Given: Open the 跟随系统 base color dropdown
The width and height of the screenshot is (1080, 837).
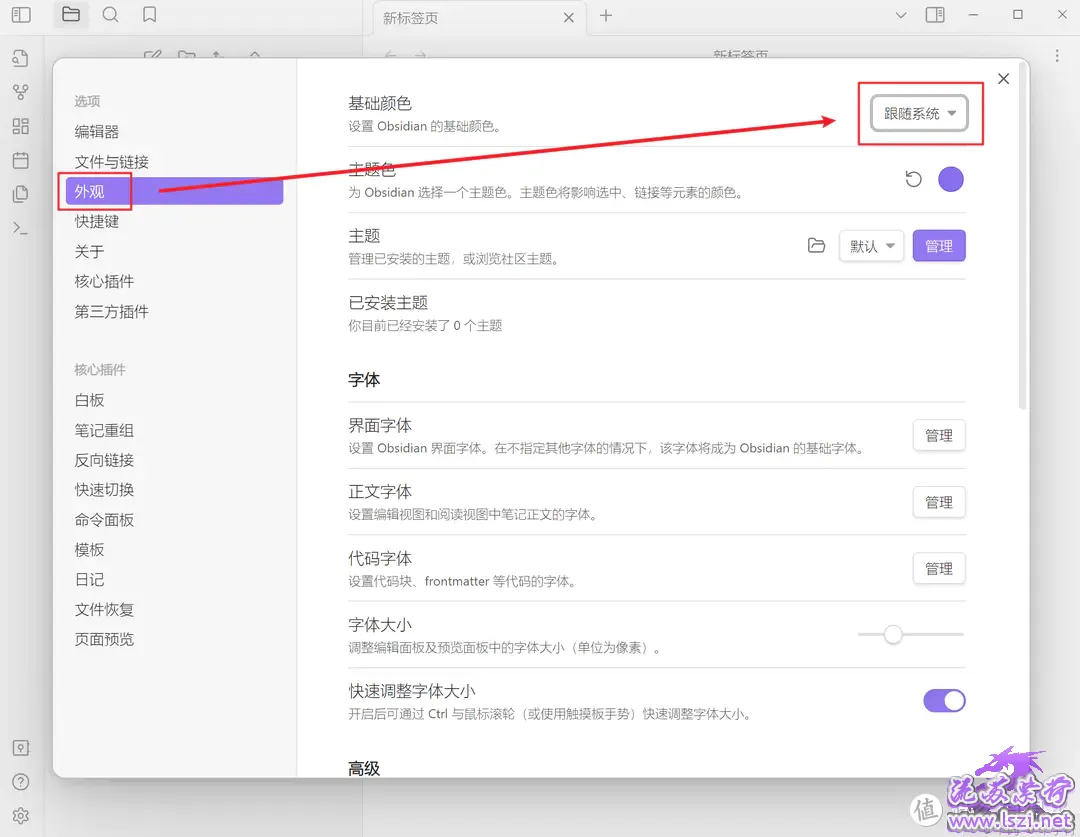Looking at the screenshot, I should (x=919, y=114).
